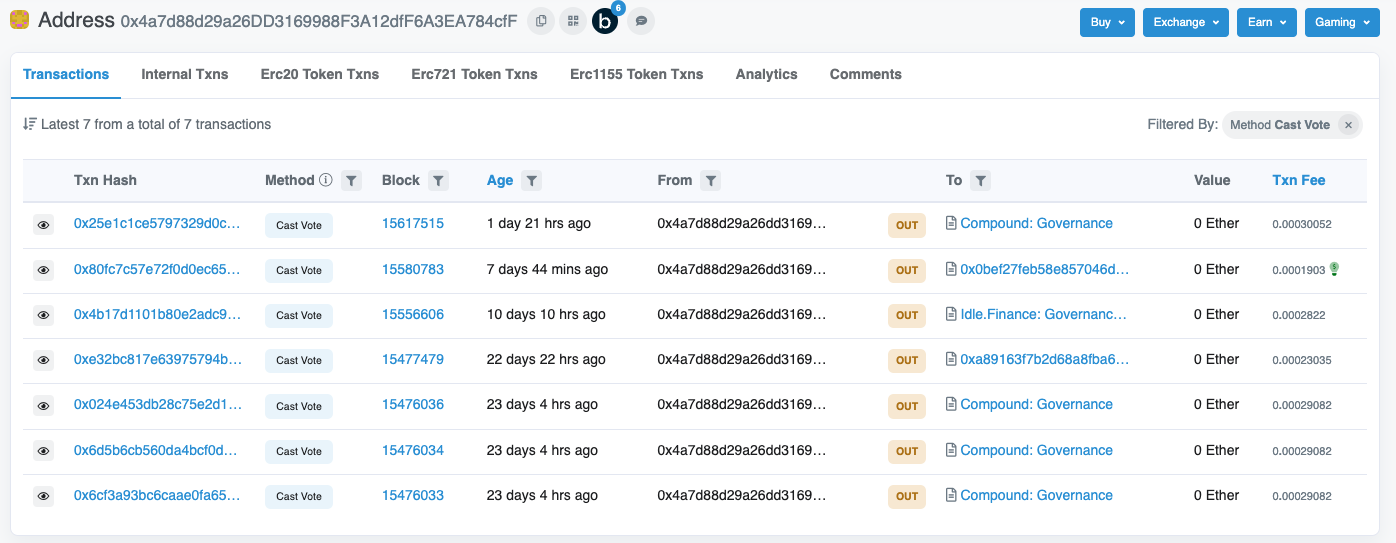Switch to the Erc721 Token Txns tab
This screenshot has width=1396, height=543.
[475, 74]
